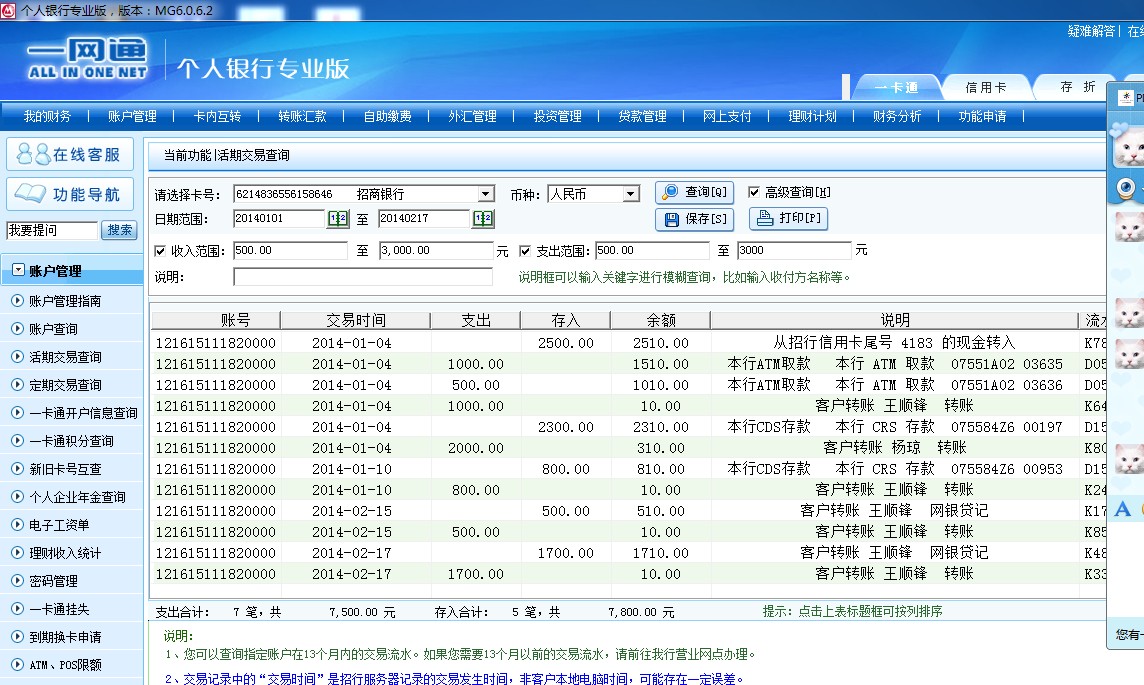Toggle the 支出范围 expense range checkbox
Viewport: 1144px width, 685px height.
526,251
